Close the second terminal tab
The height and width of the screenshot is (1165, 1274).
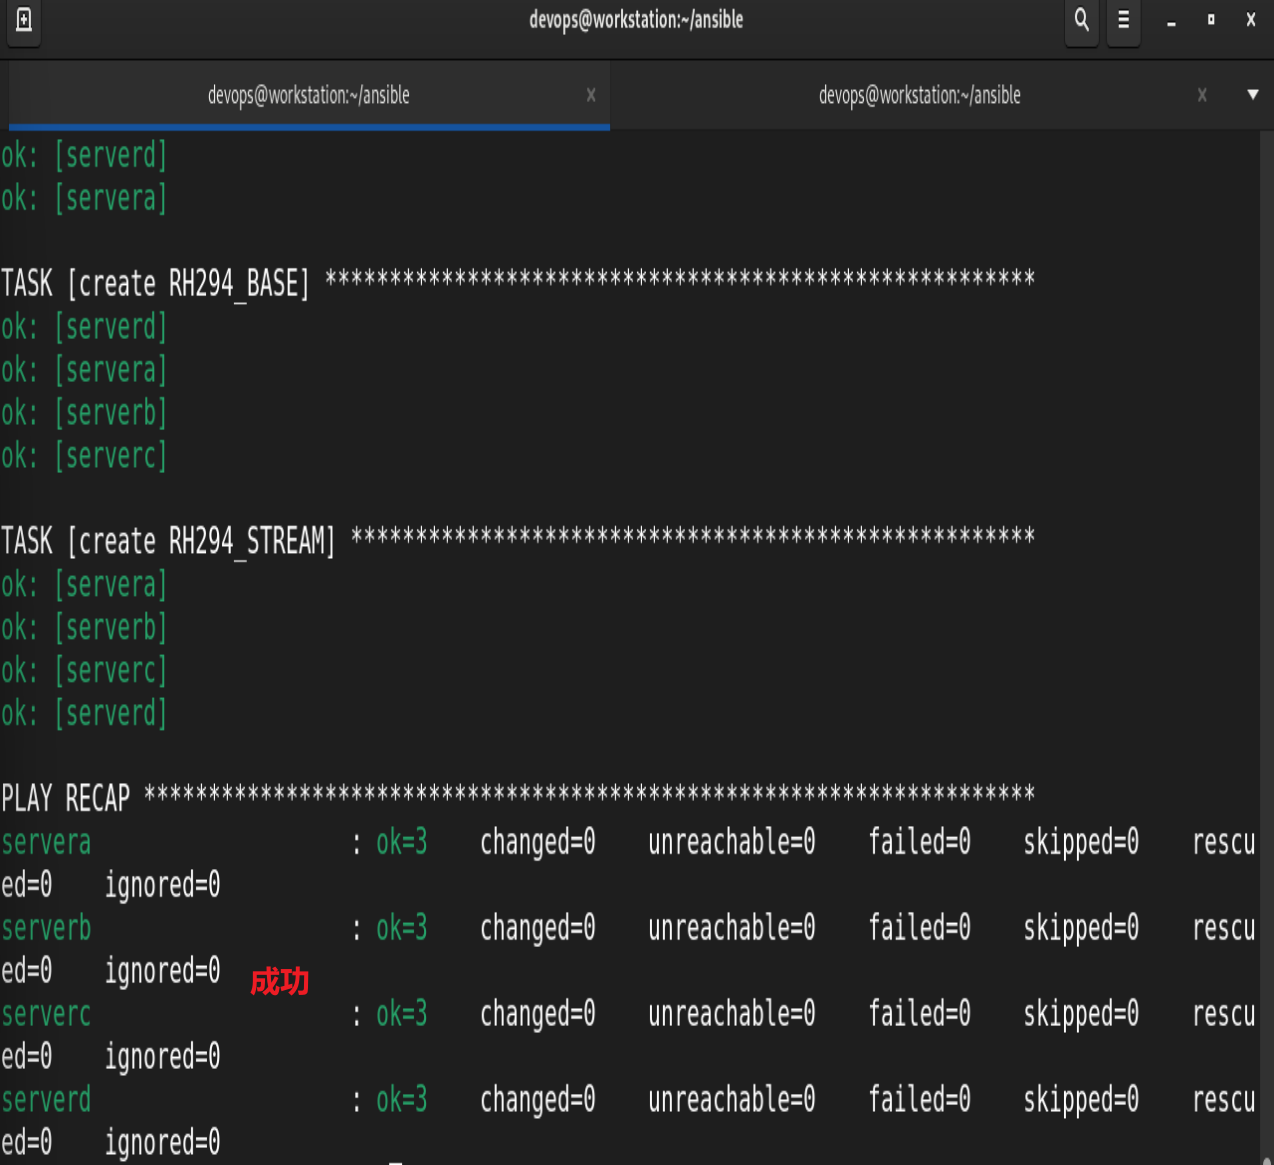tap(1202, 95)
